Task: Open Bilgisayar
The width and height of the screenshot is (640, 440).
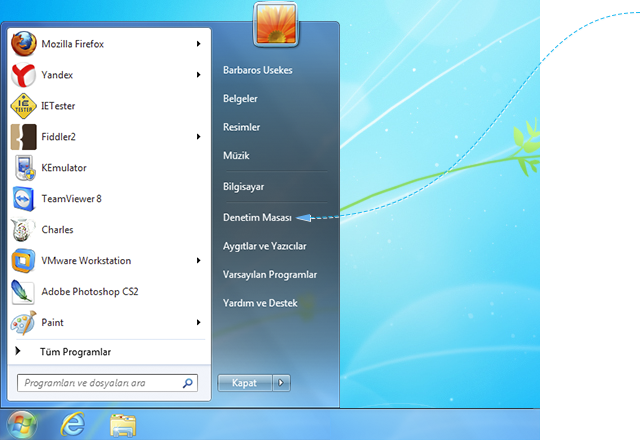Action: (243, 187)
